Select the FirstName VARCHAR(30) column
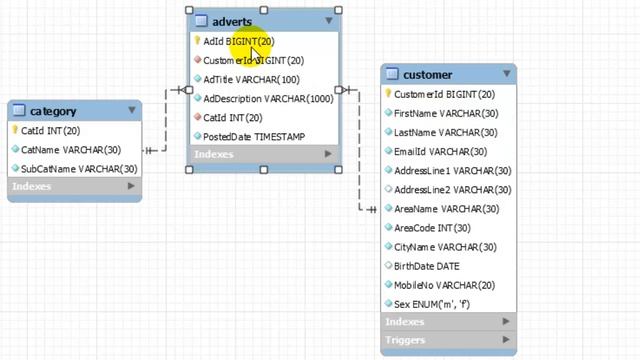Image resolution: width=640 pixels, height=360 pixels. 446,113
